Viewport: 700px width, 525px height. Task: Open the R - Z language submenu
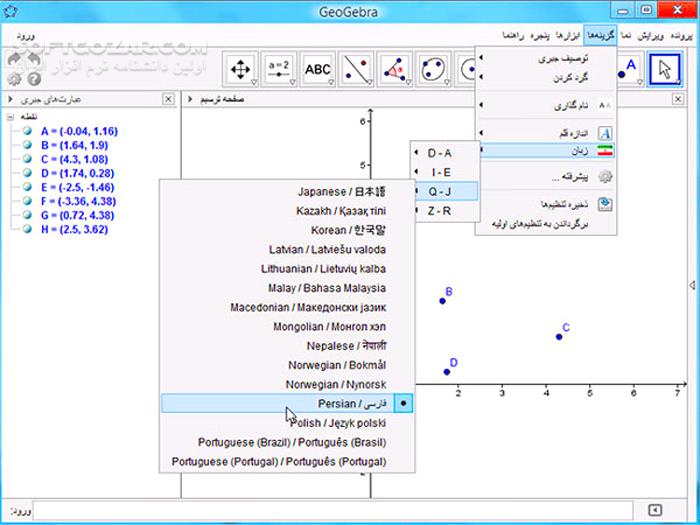pos(445,211)
